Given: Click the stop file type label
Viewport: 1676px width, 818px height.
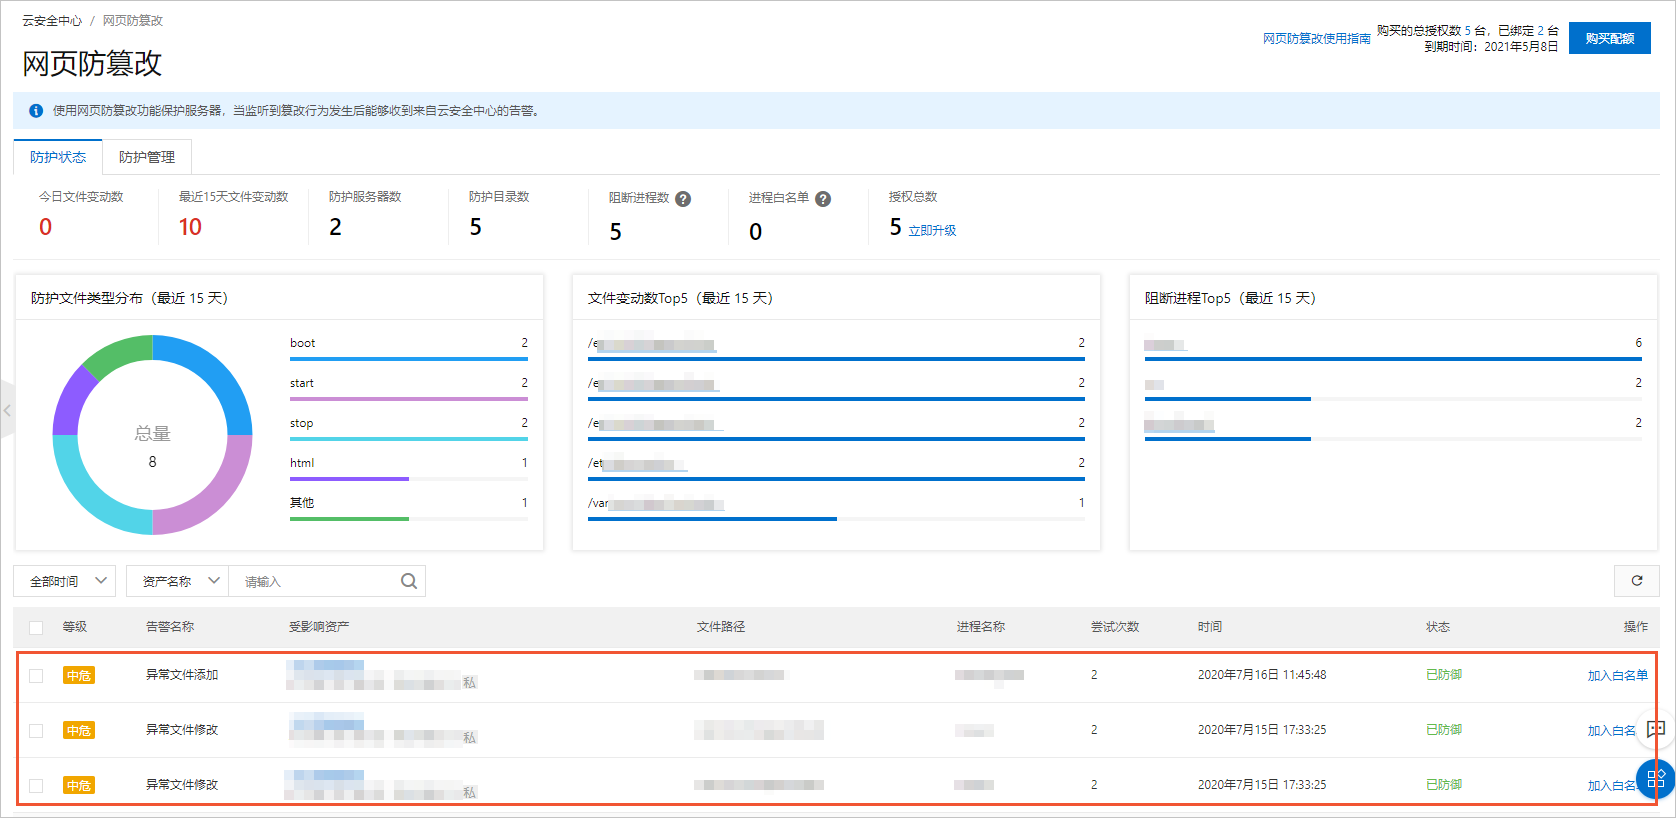Looking at the screenshot, I should click(x=302, y=423).
